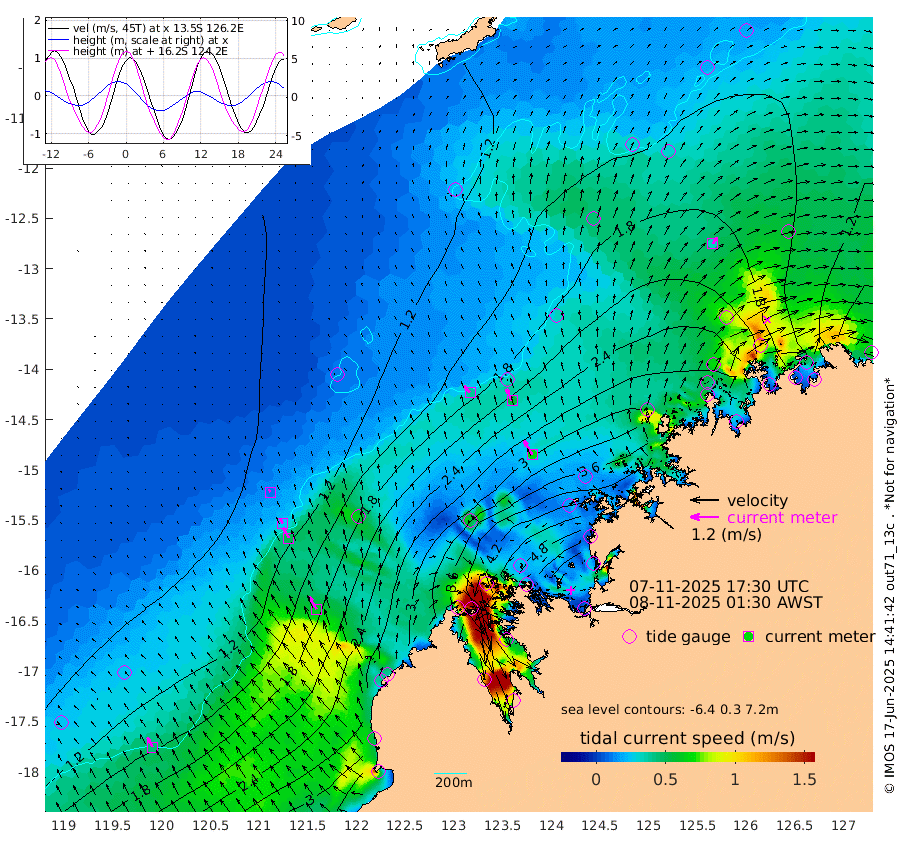
Task: Click the 'tidal current speed (m/s)' colorbar title
Action: tap(688, 738)
